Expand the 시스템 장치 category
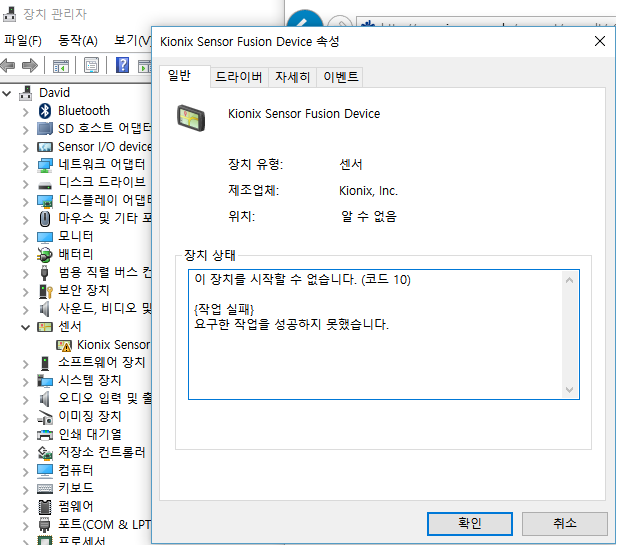 26,382
